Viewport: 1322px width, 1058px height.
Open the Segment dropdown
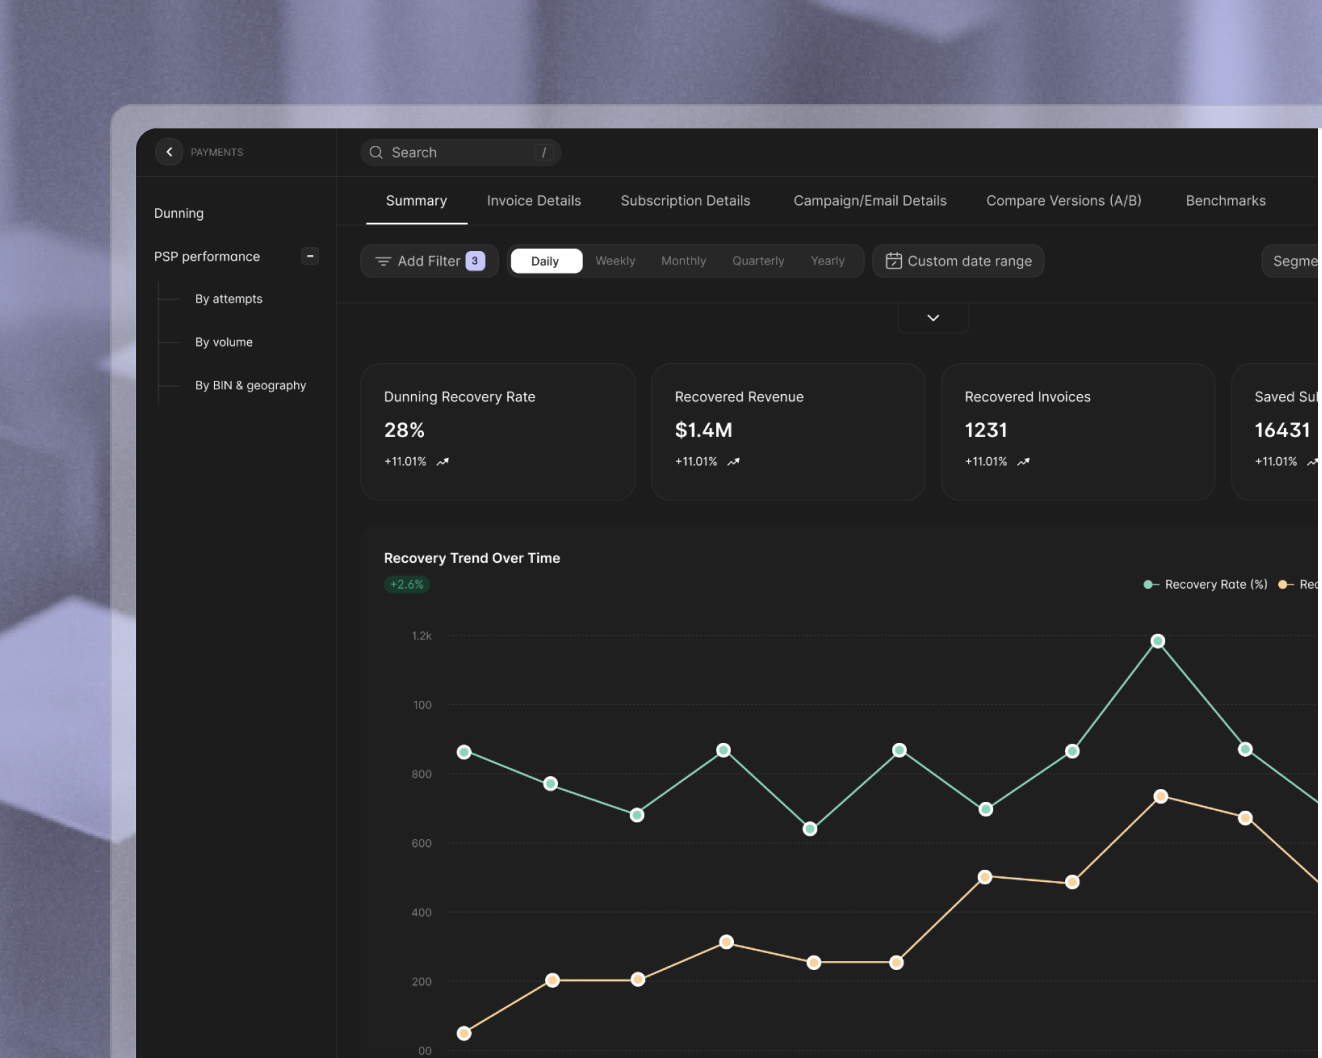[1293, 261]
